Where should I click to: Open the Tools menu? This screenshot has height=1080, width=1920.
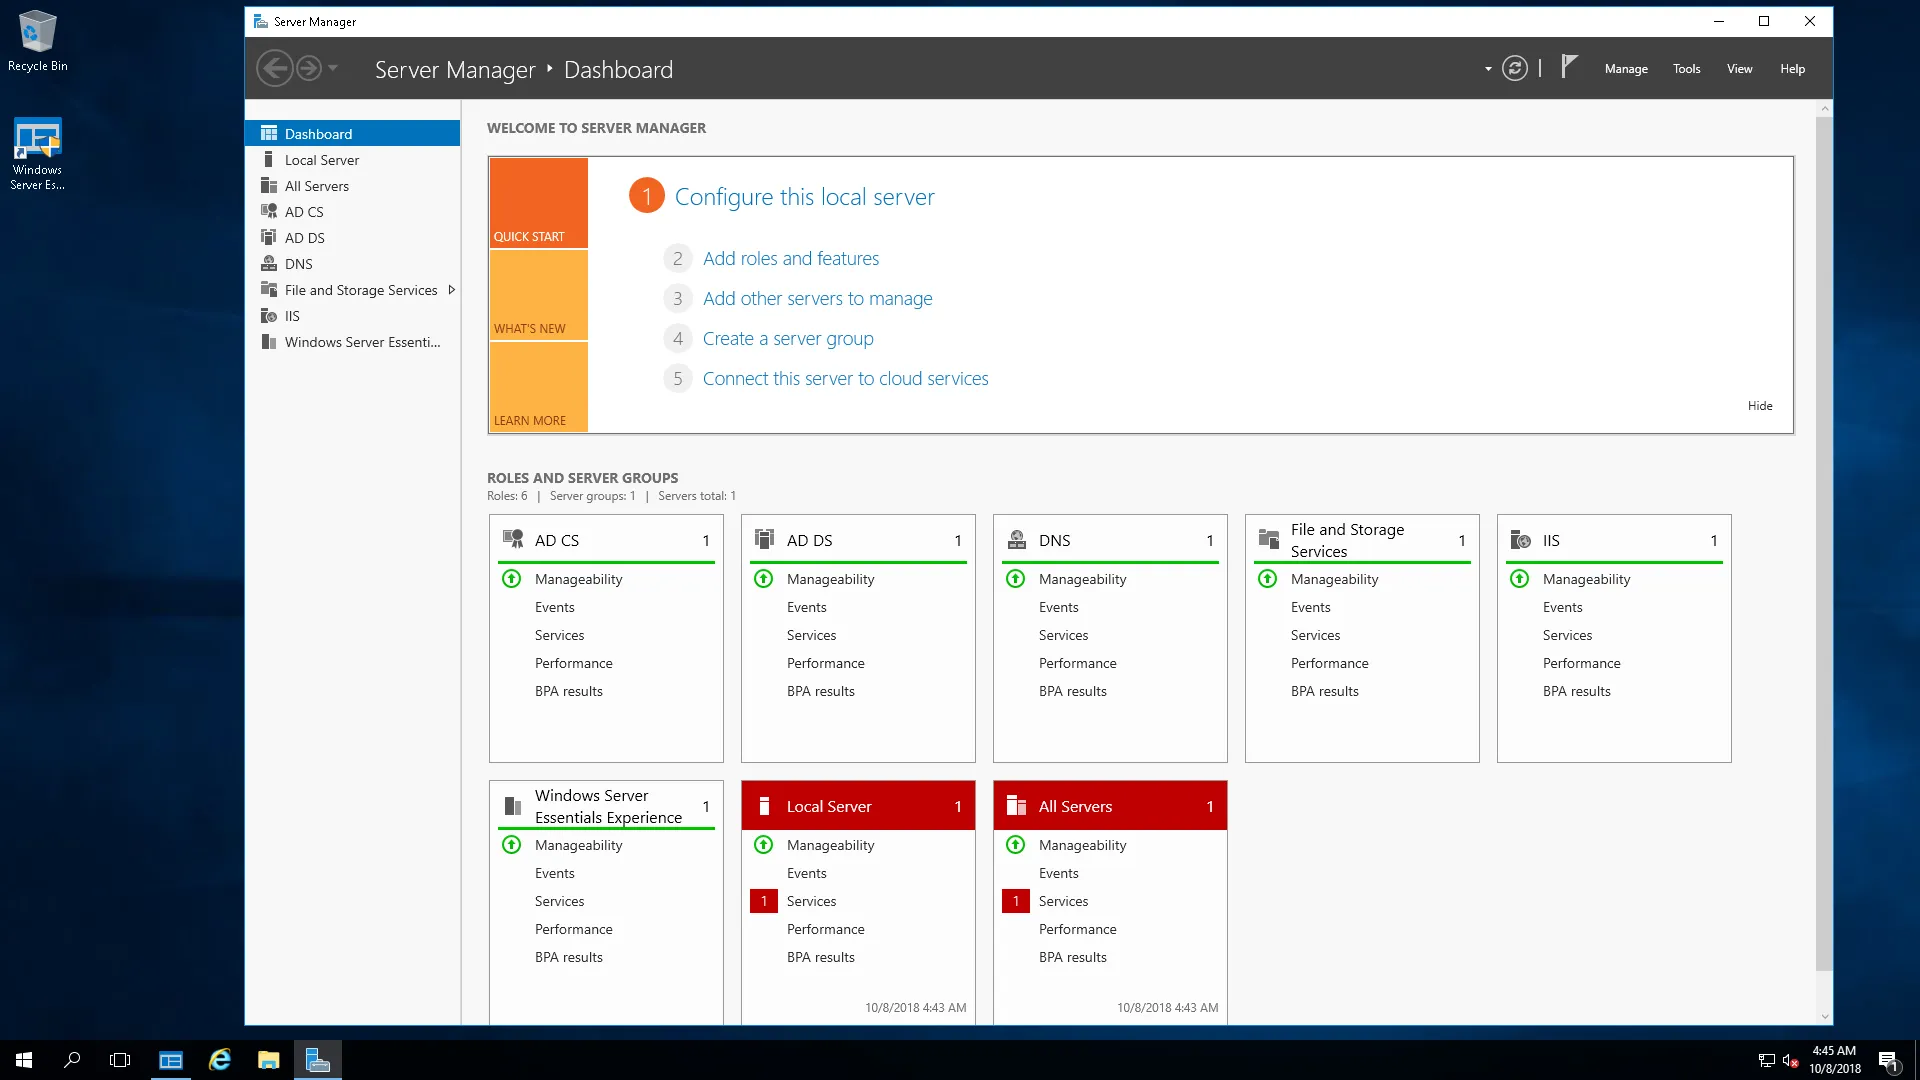[1686, 69]
